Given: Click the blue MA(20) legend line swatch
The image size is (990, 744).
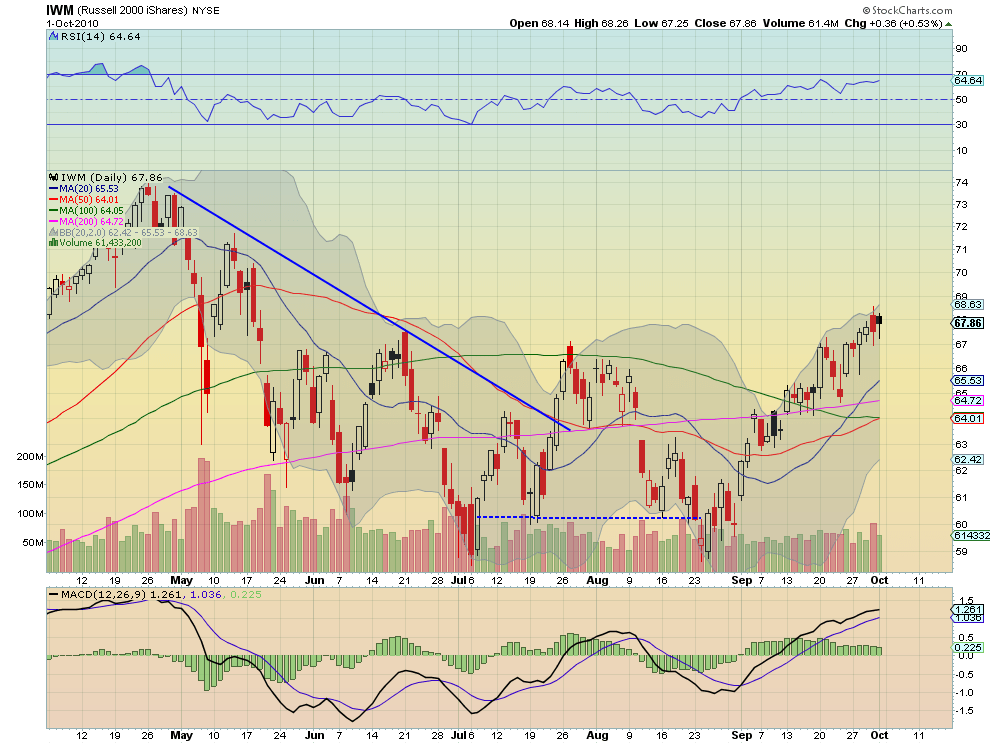Looking at the screenshot, I should click(54, 189).
